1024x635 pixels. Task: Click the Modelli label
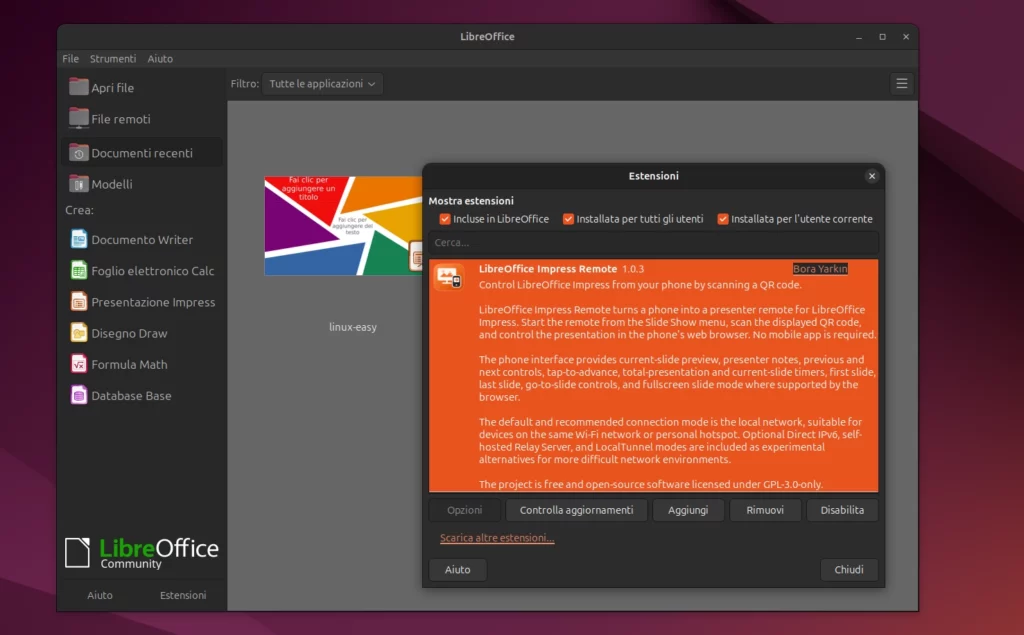112,184
